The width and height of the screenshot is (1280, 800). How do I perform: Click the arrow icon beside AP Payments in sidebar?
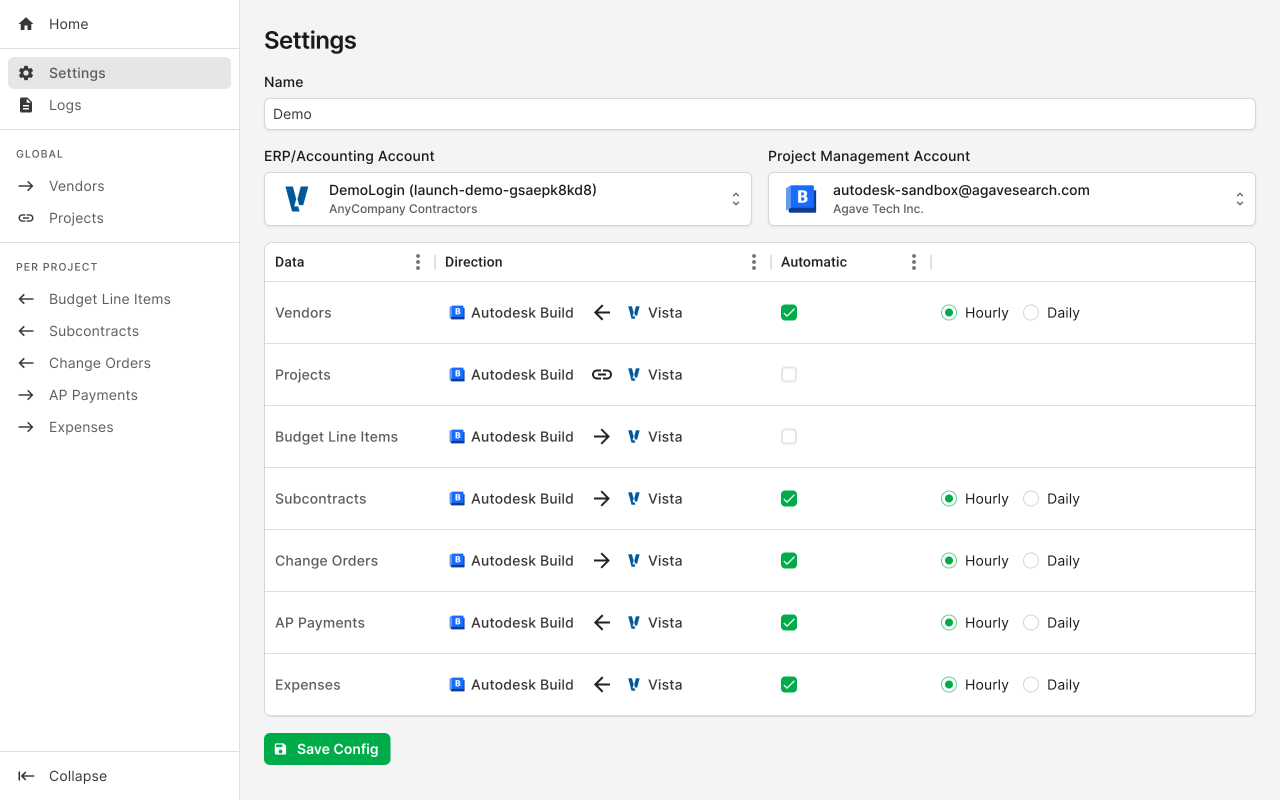[26, 395]
